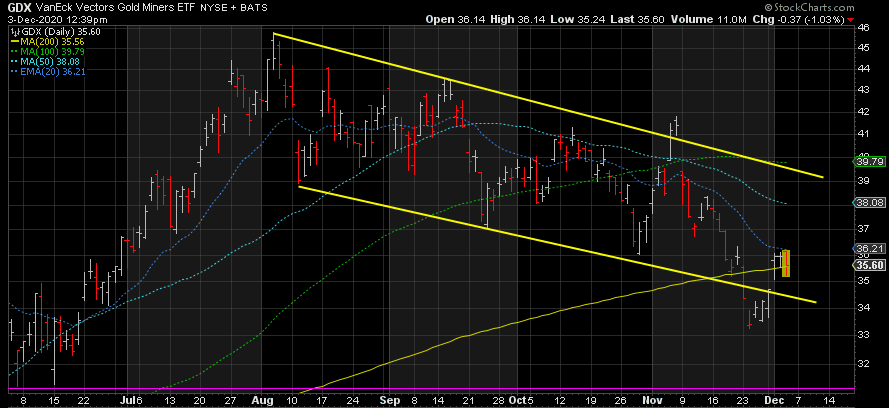The image size is (889, 408).
Task: Click the green dotted marker for MA(100)
Action: 16,52
